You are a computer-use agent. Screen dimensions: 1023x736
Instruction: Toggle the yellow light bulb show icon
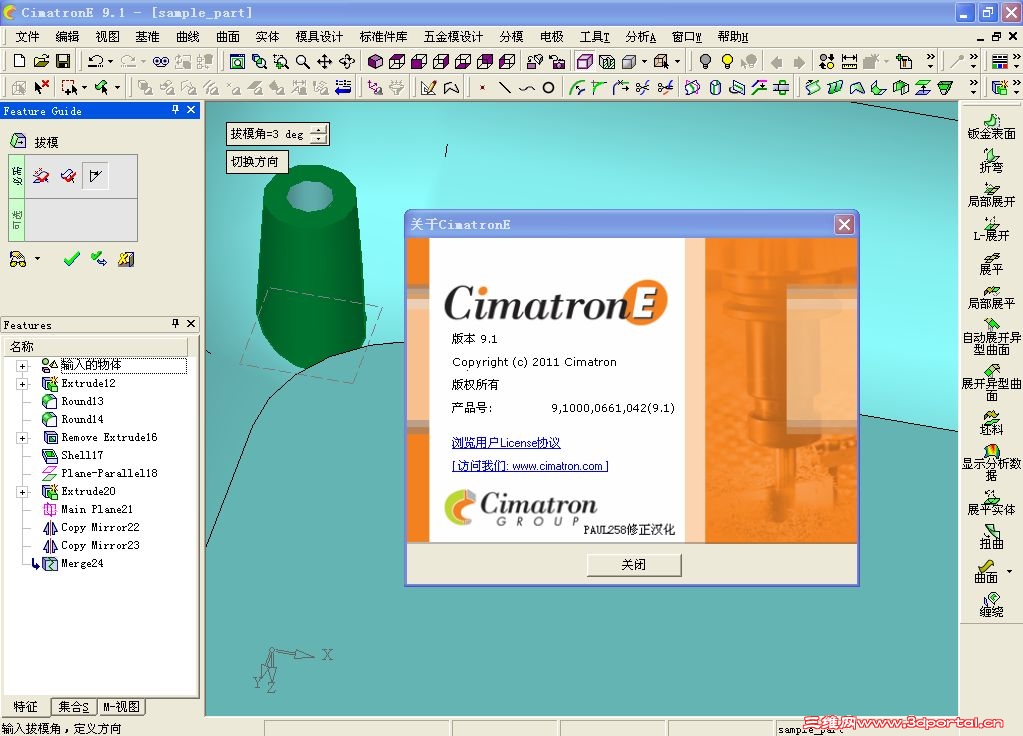727,61
